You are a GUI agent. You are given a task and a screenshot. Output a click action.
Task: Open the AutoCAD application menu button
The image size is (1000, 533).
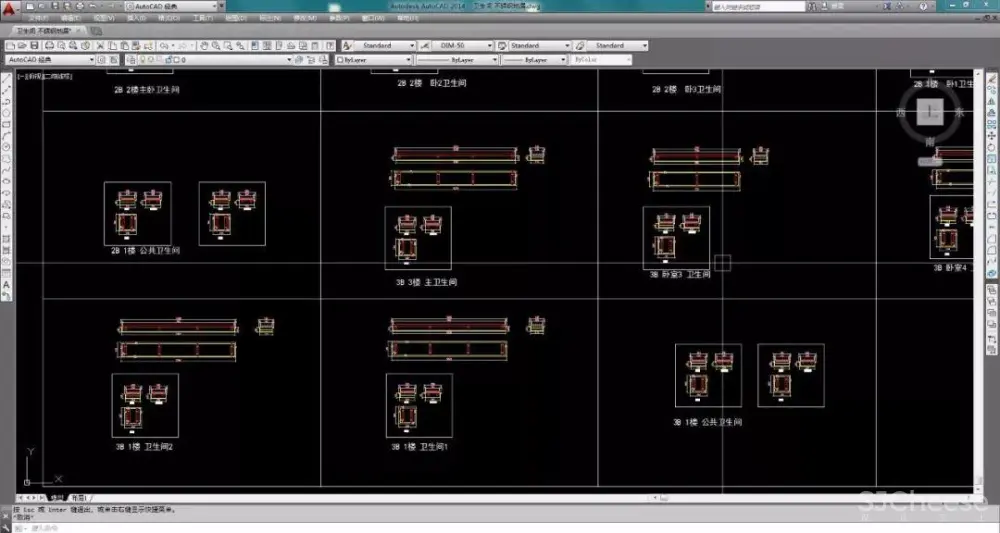click(x=8, y=8)
